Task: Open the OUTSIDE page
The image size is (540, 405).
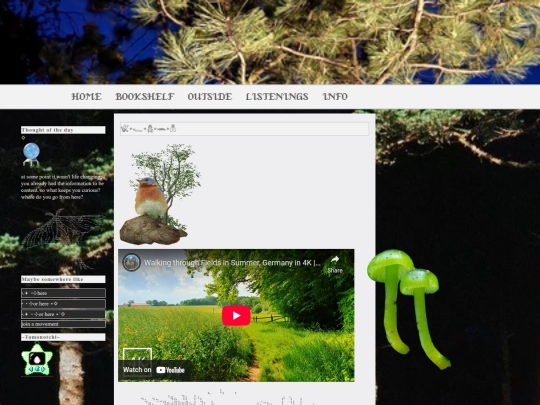Action: (x=210, y=97)
